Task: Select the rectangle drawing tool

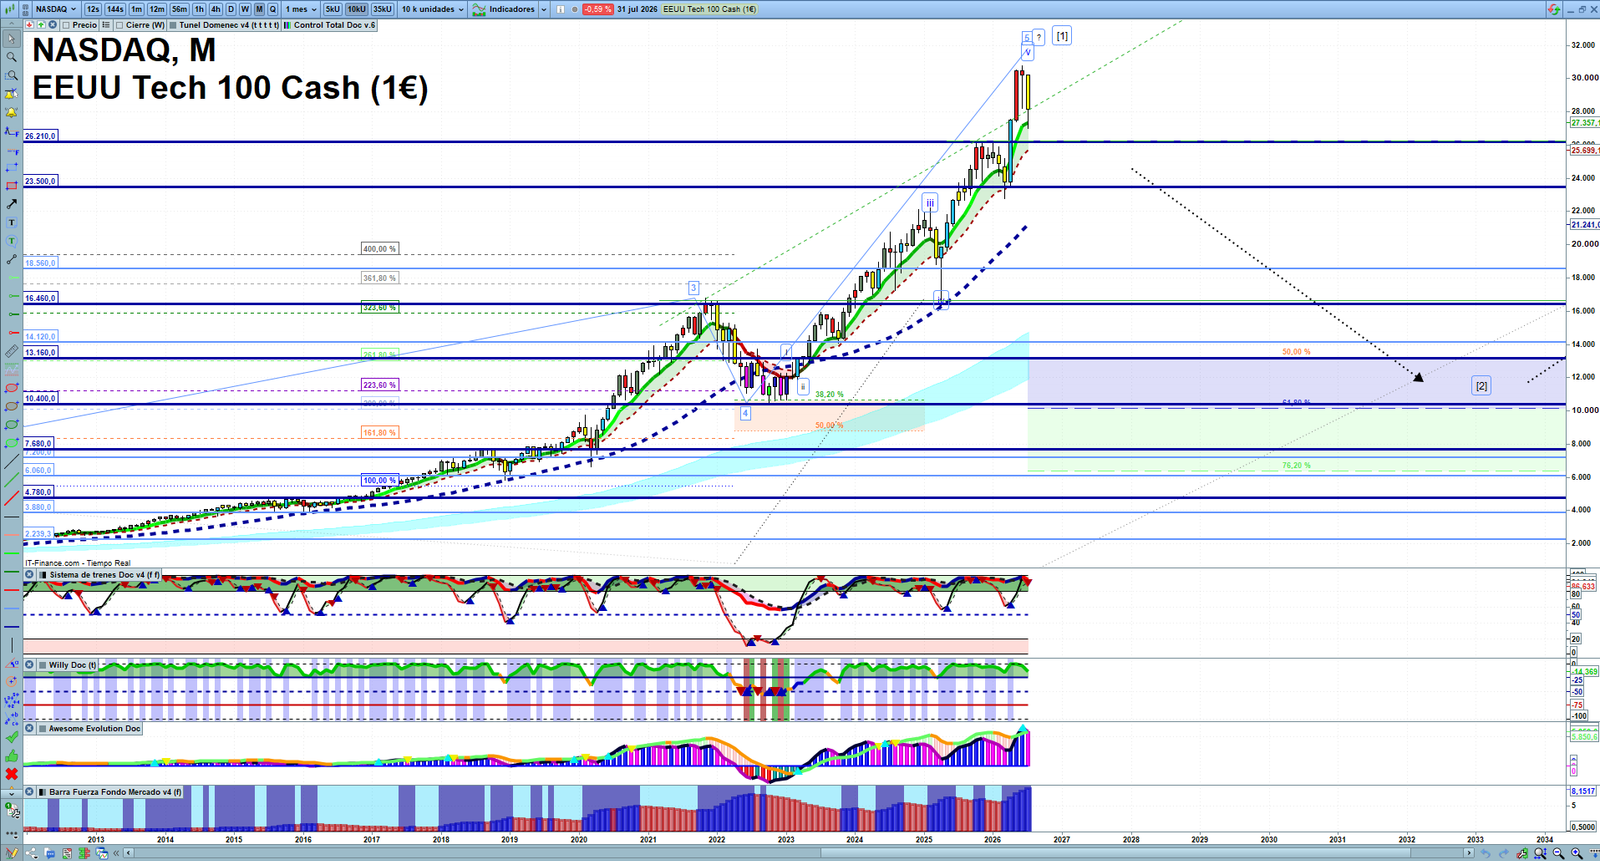Action: tap(12, 186)
